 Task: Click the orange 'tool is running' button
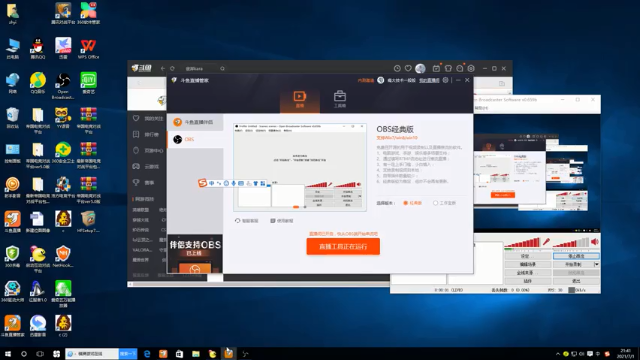coord(343,247)
